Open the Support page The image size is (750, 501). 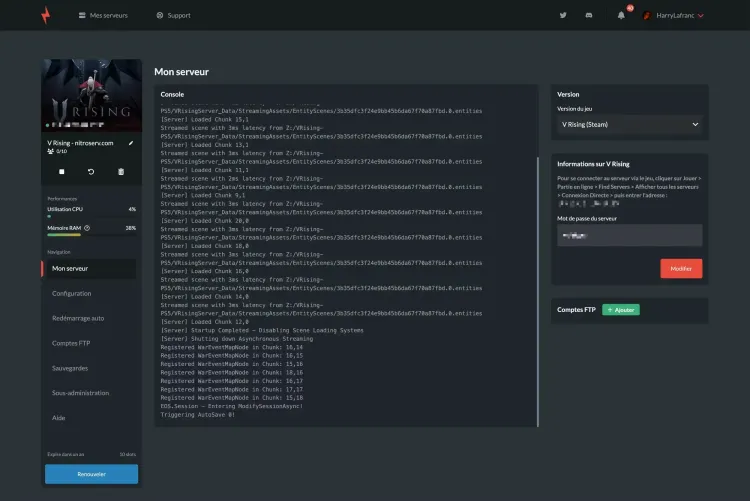(173, 15)
